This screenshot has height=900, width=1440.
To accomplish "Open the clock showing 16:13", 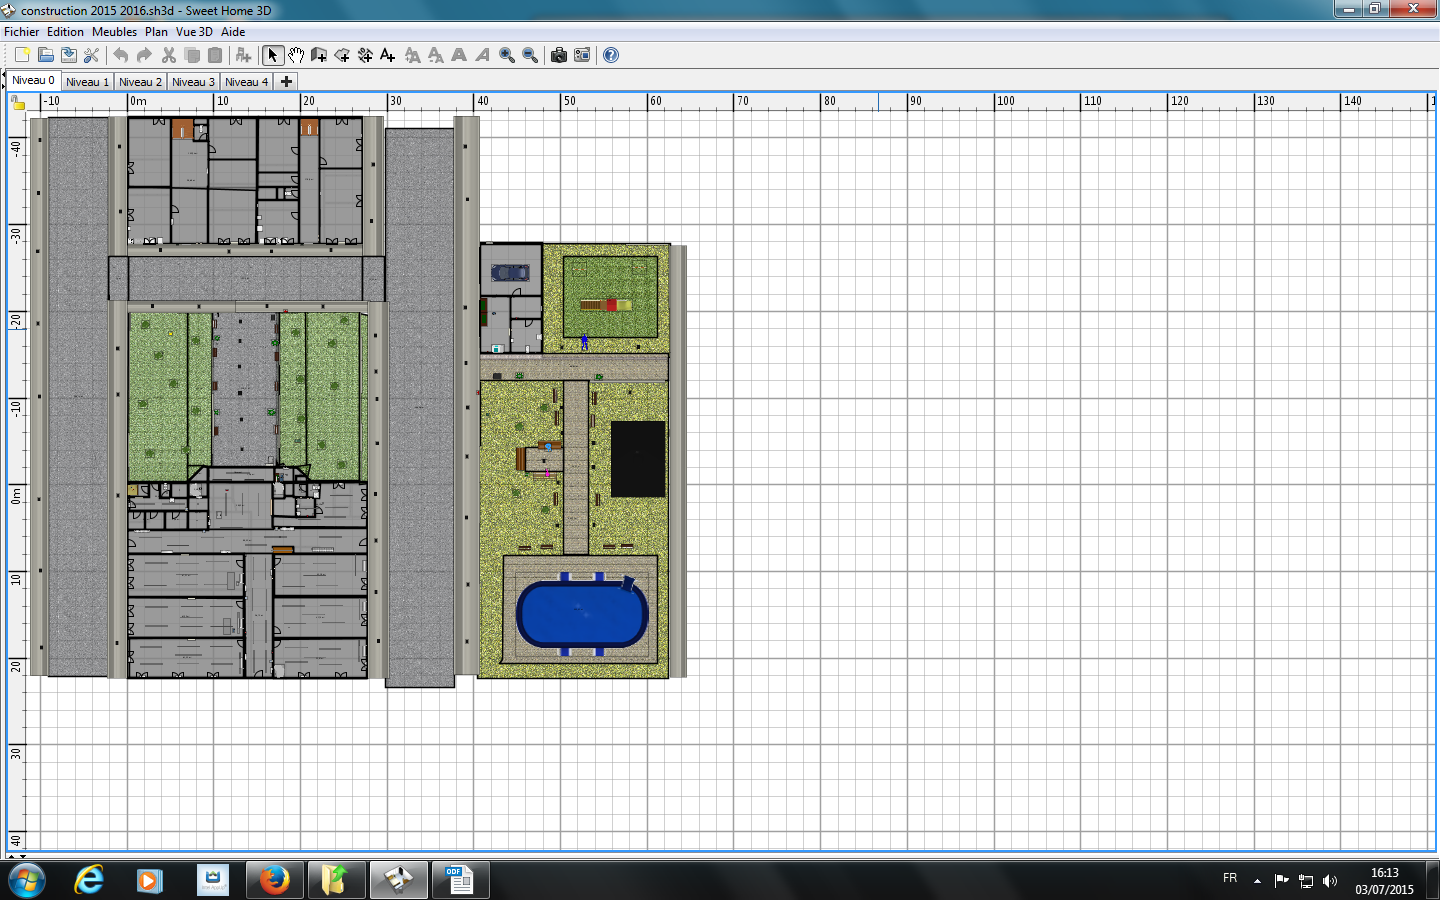I will point(1385,881).
